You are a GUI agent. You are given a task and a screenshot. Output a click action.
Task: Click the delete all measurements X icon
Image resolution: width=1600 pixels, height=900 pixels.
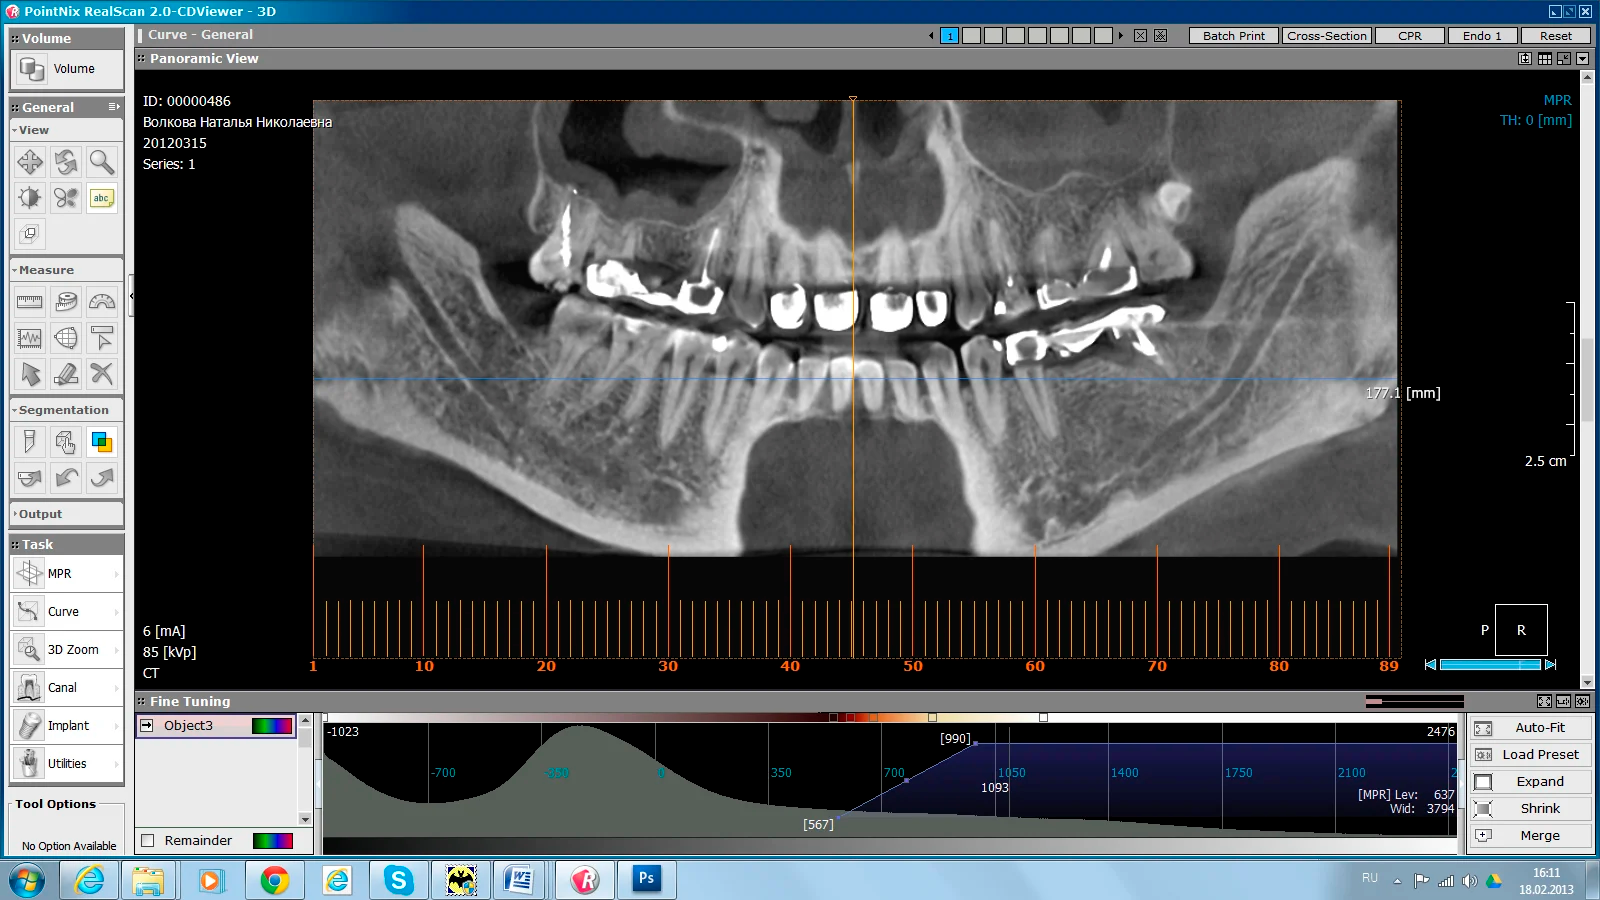pyautogui.click(x=102, y=374)
